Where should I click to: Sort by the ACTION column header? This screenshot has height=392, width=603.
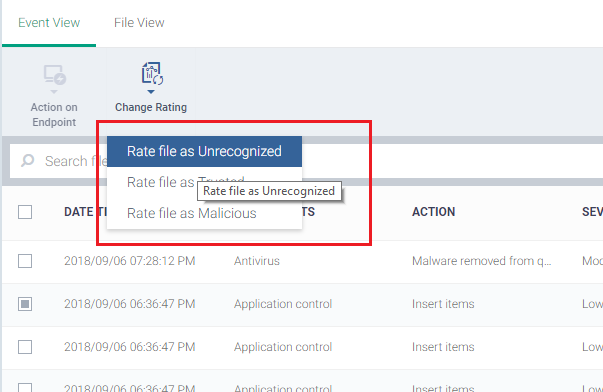coord(433,212)
